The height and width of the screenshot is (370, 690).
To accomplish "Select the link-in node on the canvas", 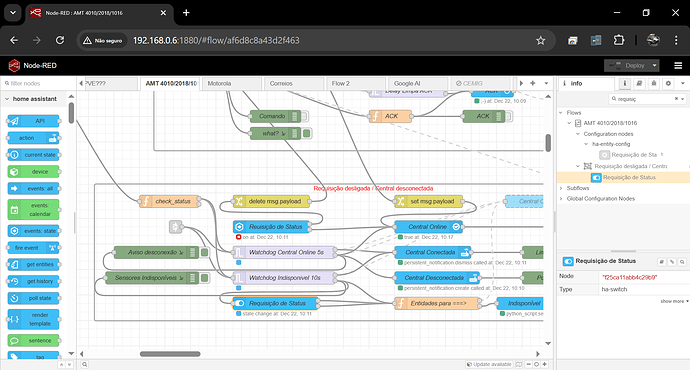I will point(176,227).
